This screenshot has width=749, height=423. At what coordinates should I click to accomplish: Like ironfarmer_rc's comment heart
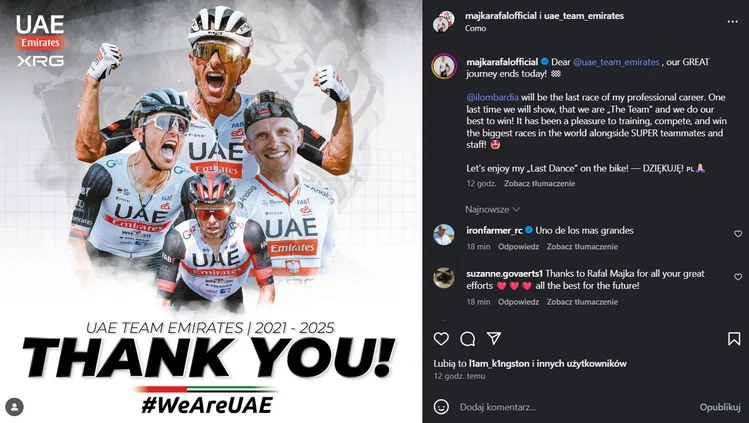point(738,234)
